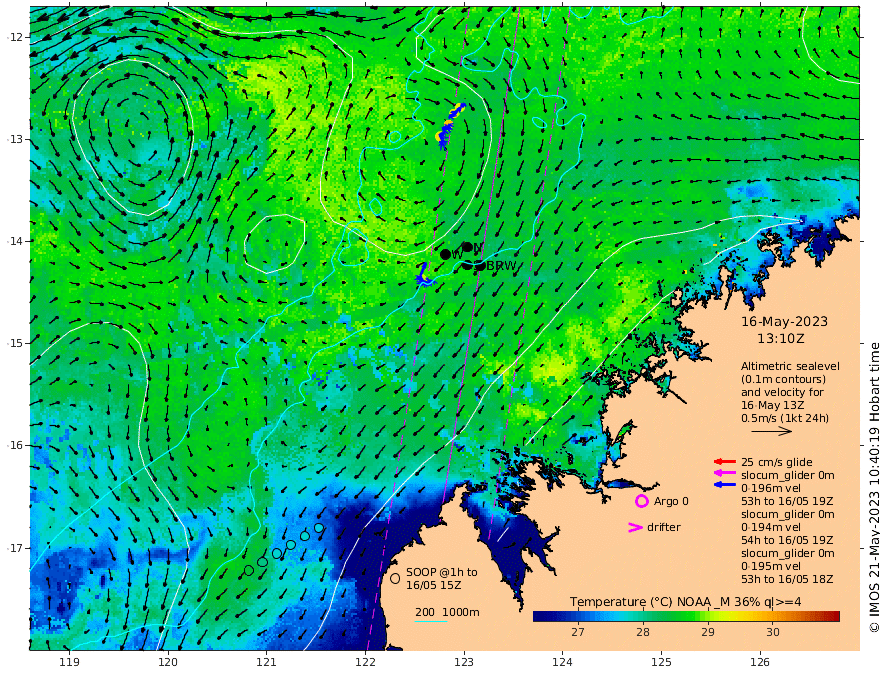
Task: Click the Temperature (°C) NOAA_M colorbar title
Action: tap(686, 602)
